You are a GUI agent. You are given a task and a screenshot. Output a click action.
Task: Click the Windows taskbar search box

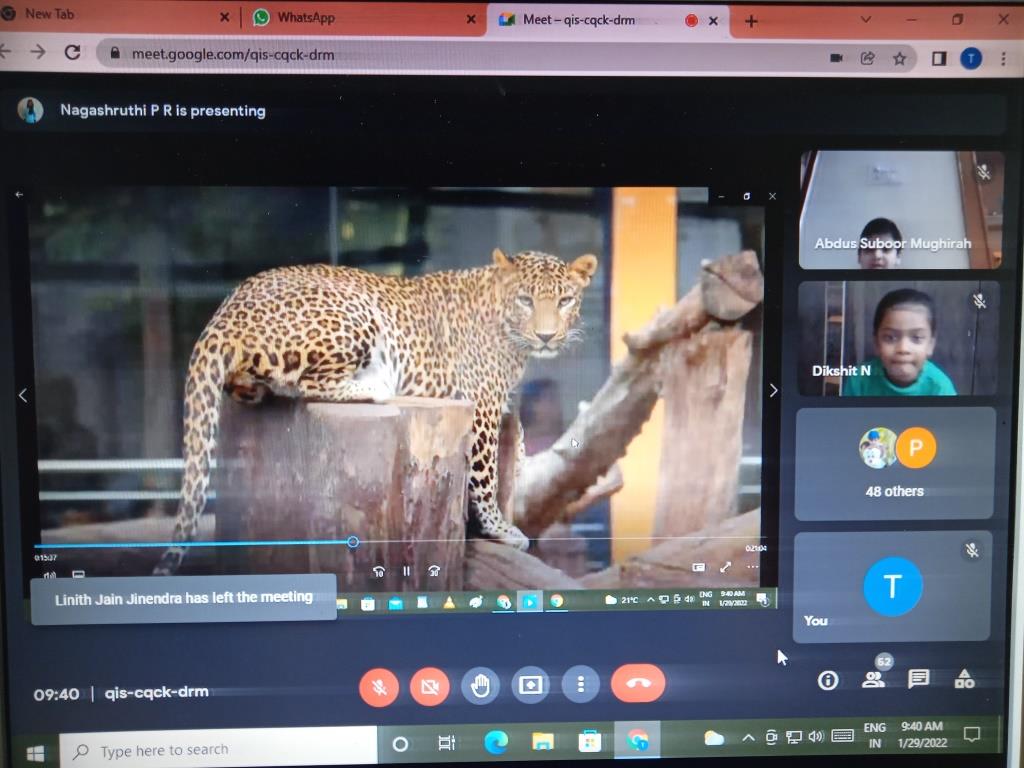coord(220,749)
